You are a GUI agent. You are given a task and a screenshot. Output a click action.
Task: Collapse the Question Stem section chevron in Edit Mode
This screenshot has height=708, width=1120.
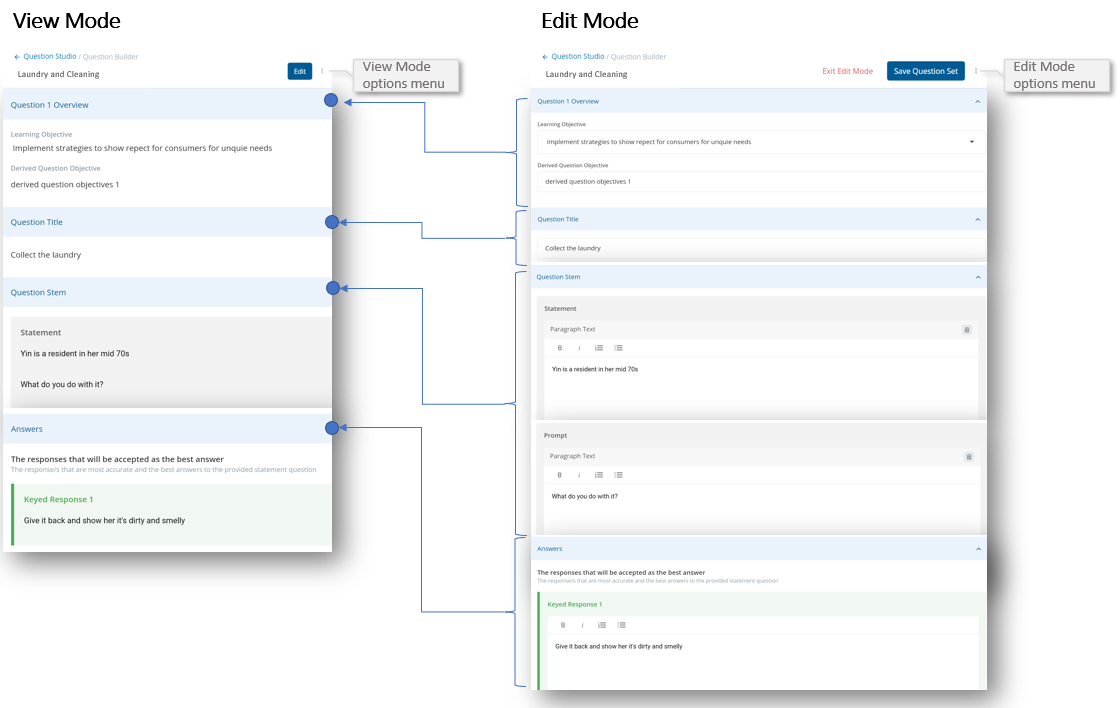(x=977, y=277)
